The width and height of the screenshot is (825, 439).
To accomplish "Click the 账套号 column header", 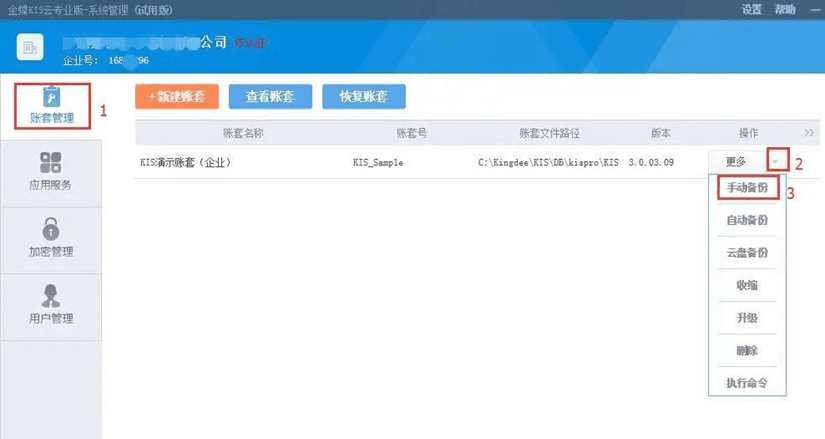I will click(411, 133).
